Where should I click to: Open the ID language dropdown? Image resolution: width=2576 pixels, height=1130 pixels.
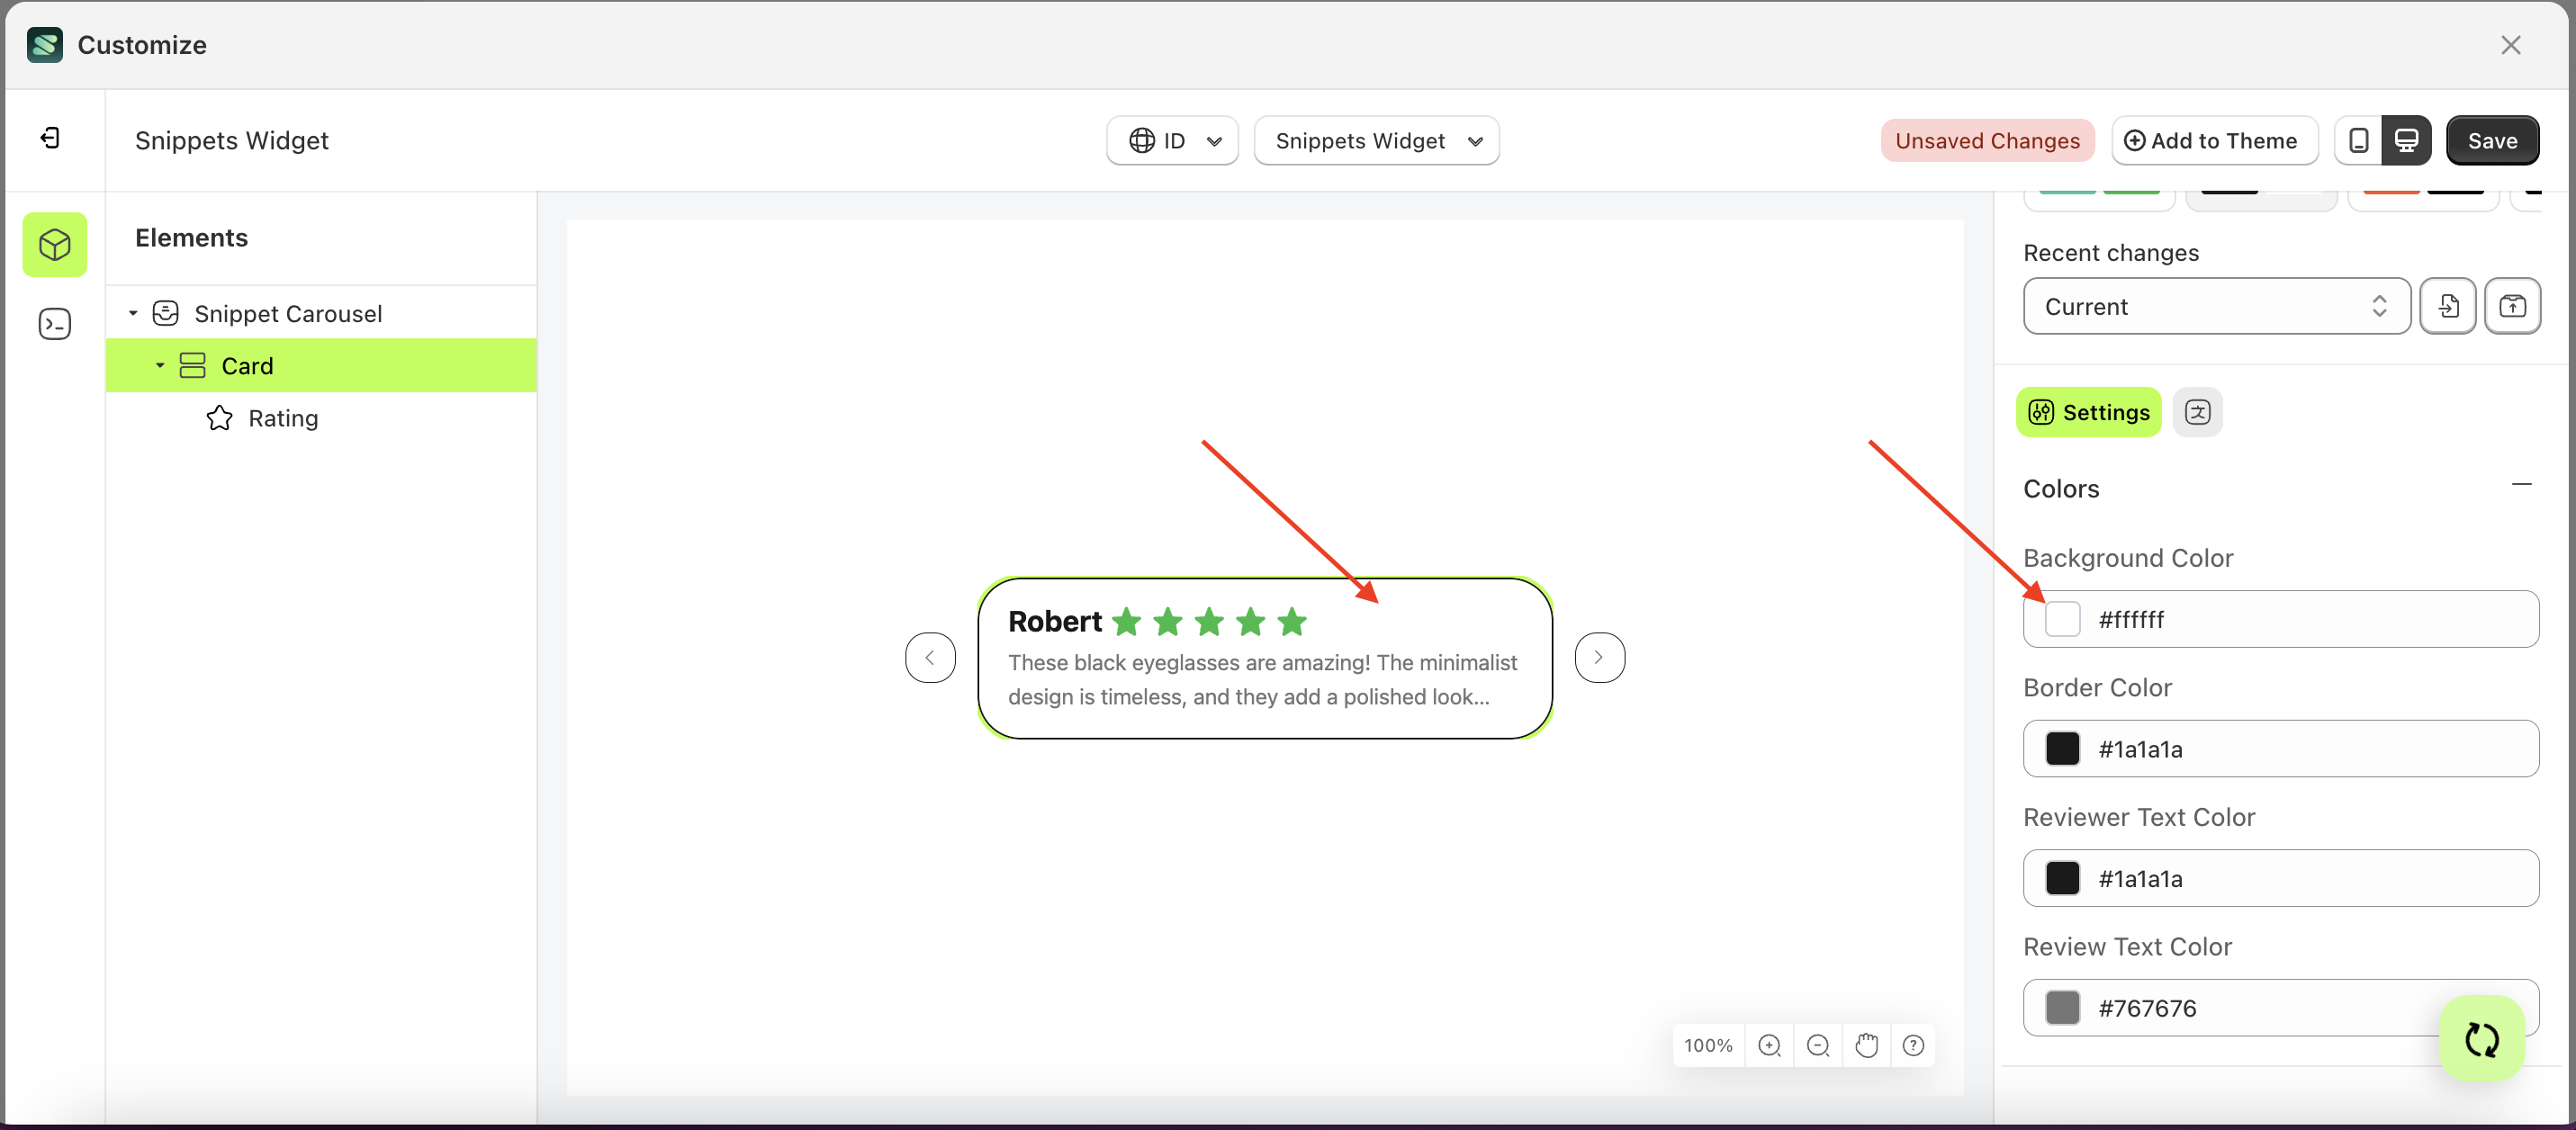point(1171,140)
